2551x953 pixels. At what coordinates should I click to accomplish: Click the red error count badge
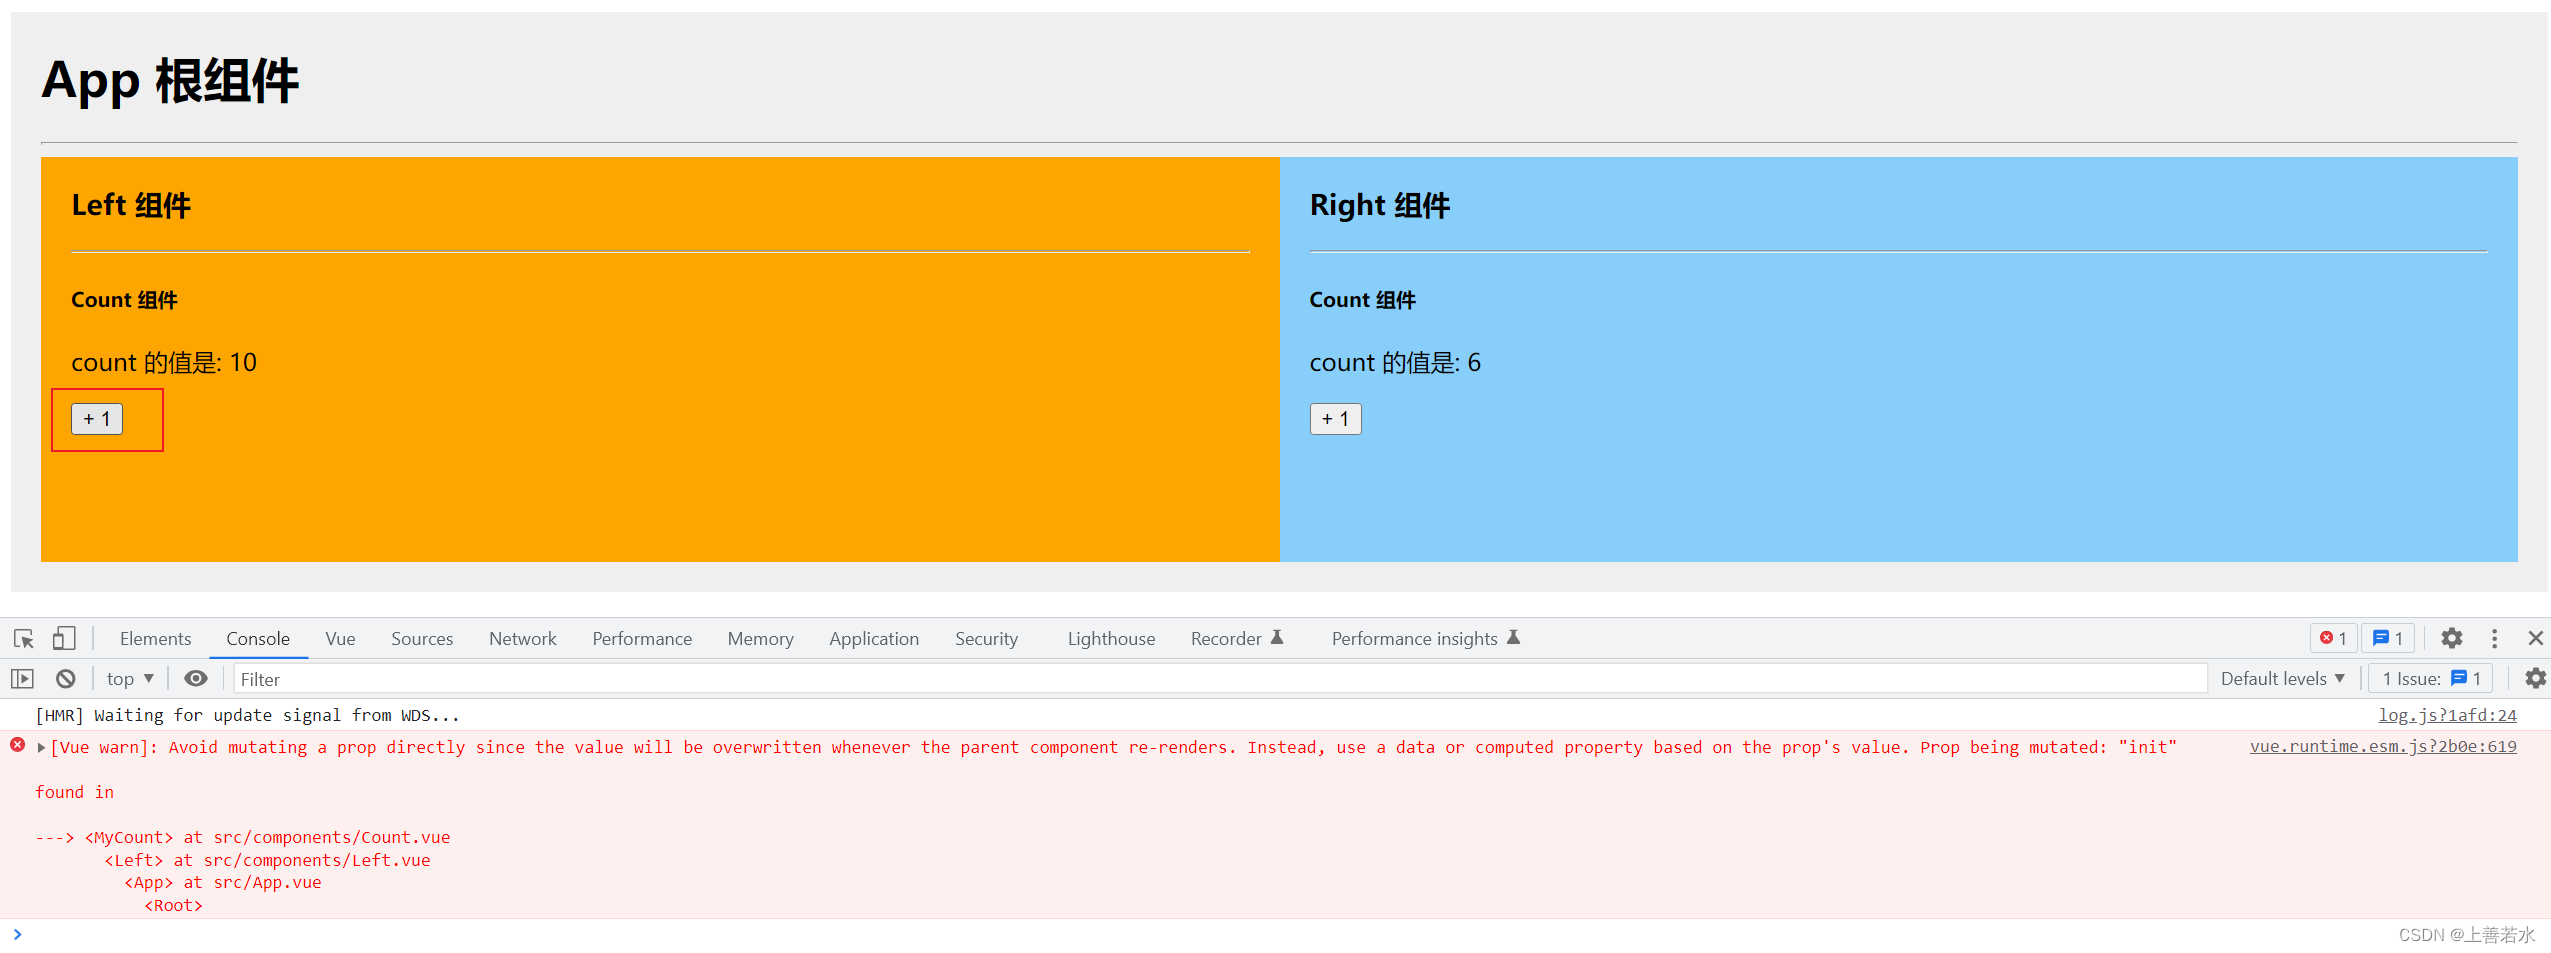2334,638
